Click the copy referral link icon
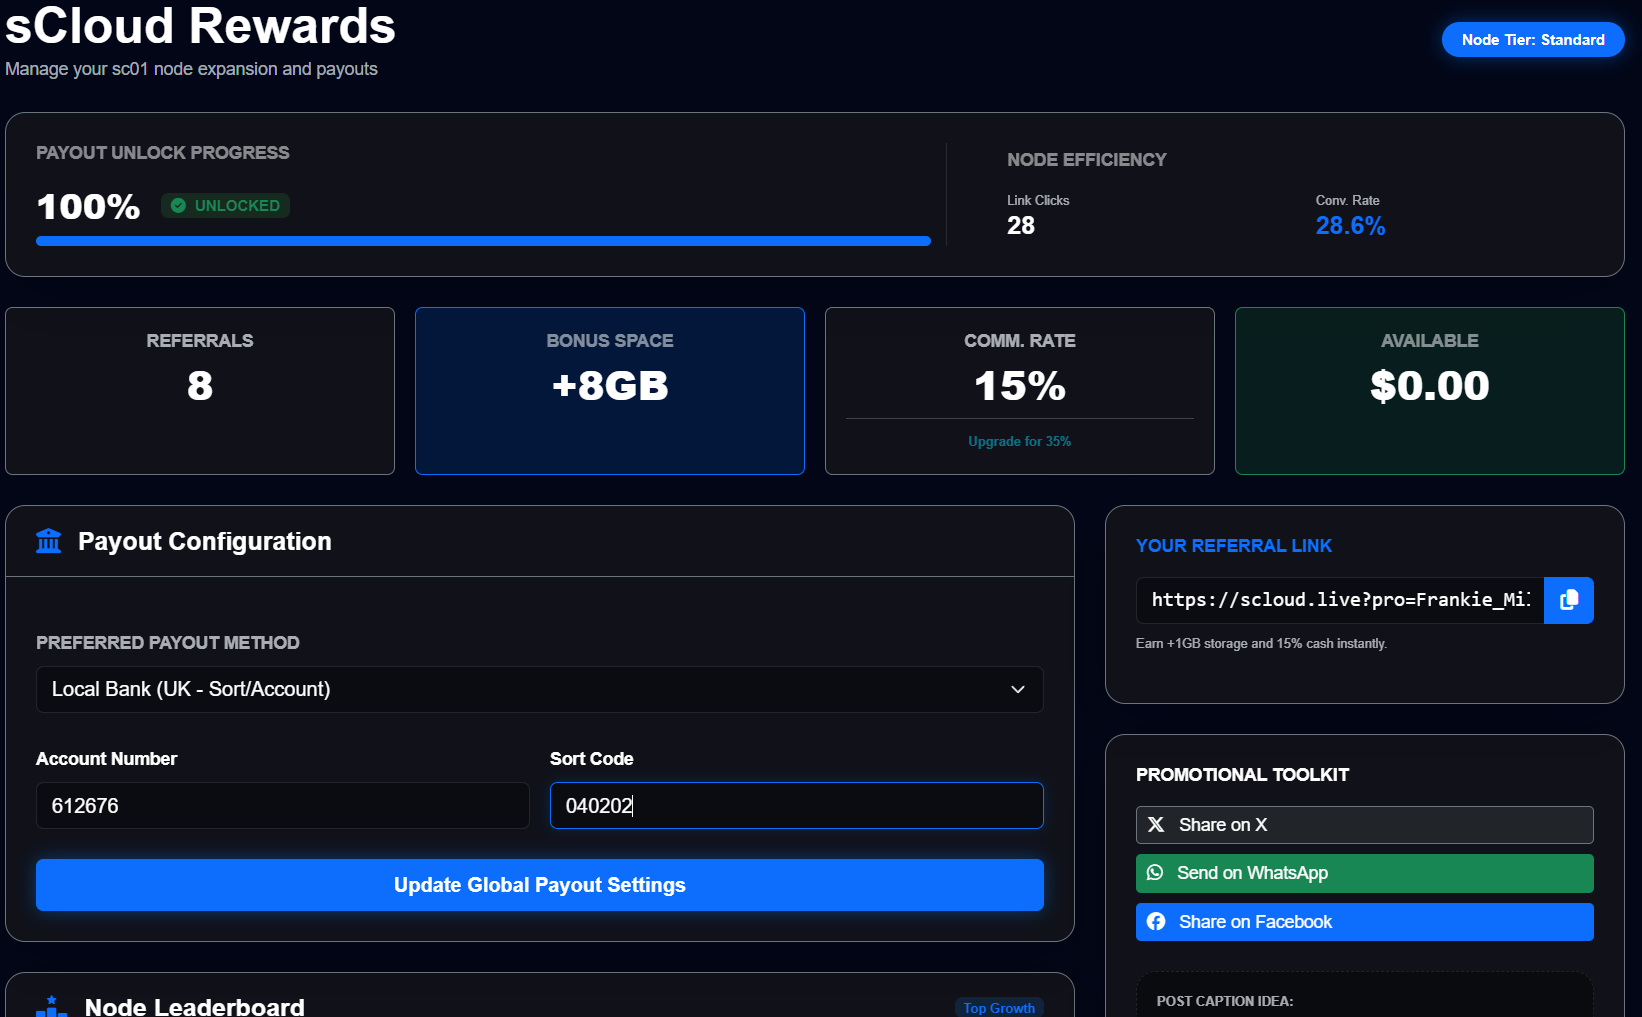This screenshot has height=1017, width=1642. coord(1568,600)
